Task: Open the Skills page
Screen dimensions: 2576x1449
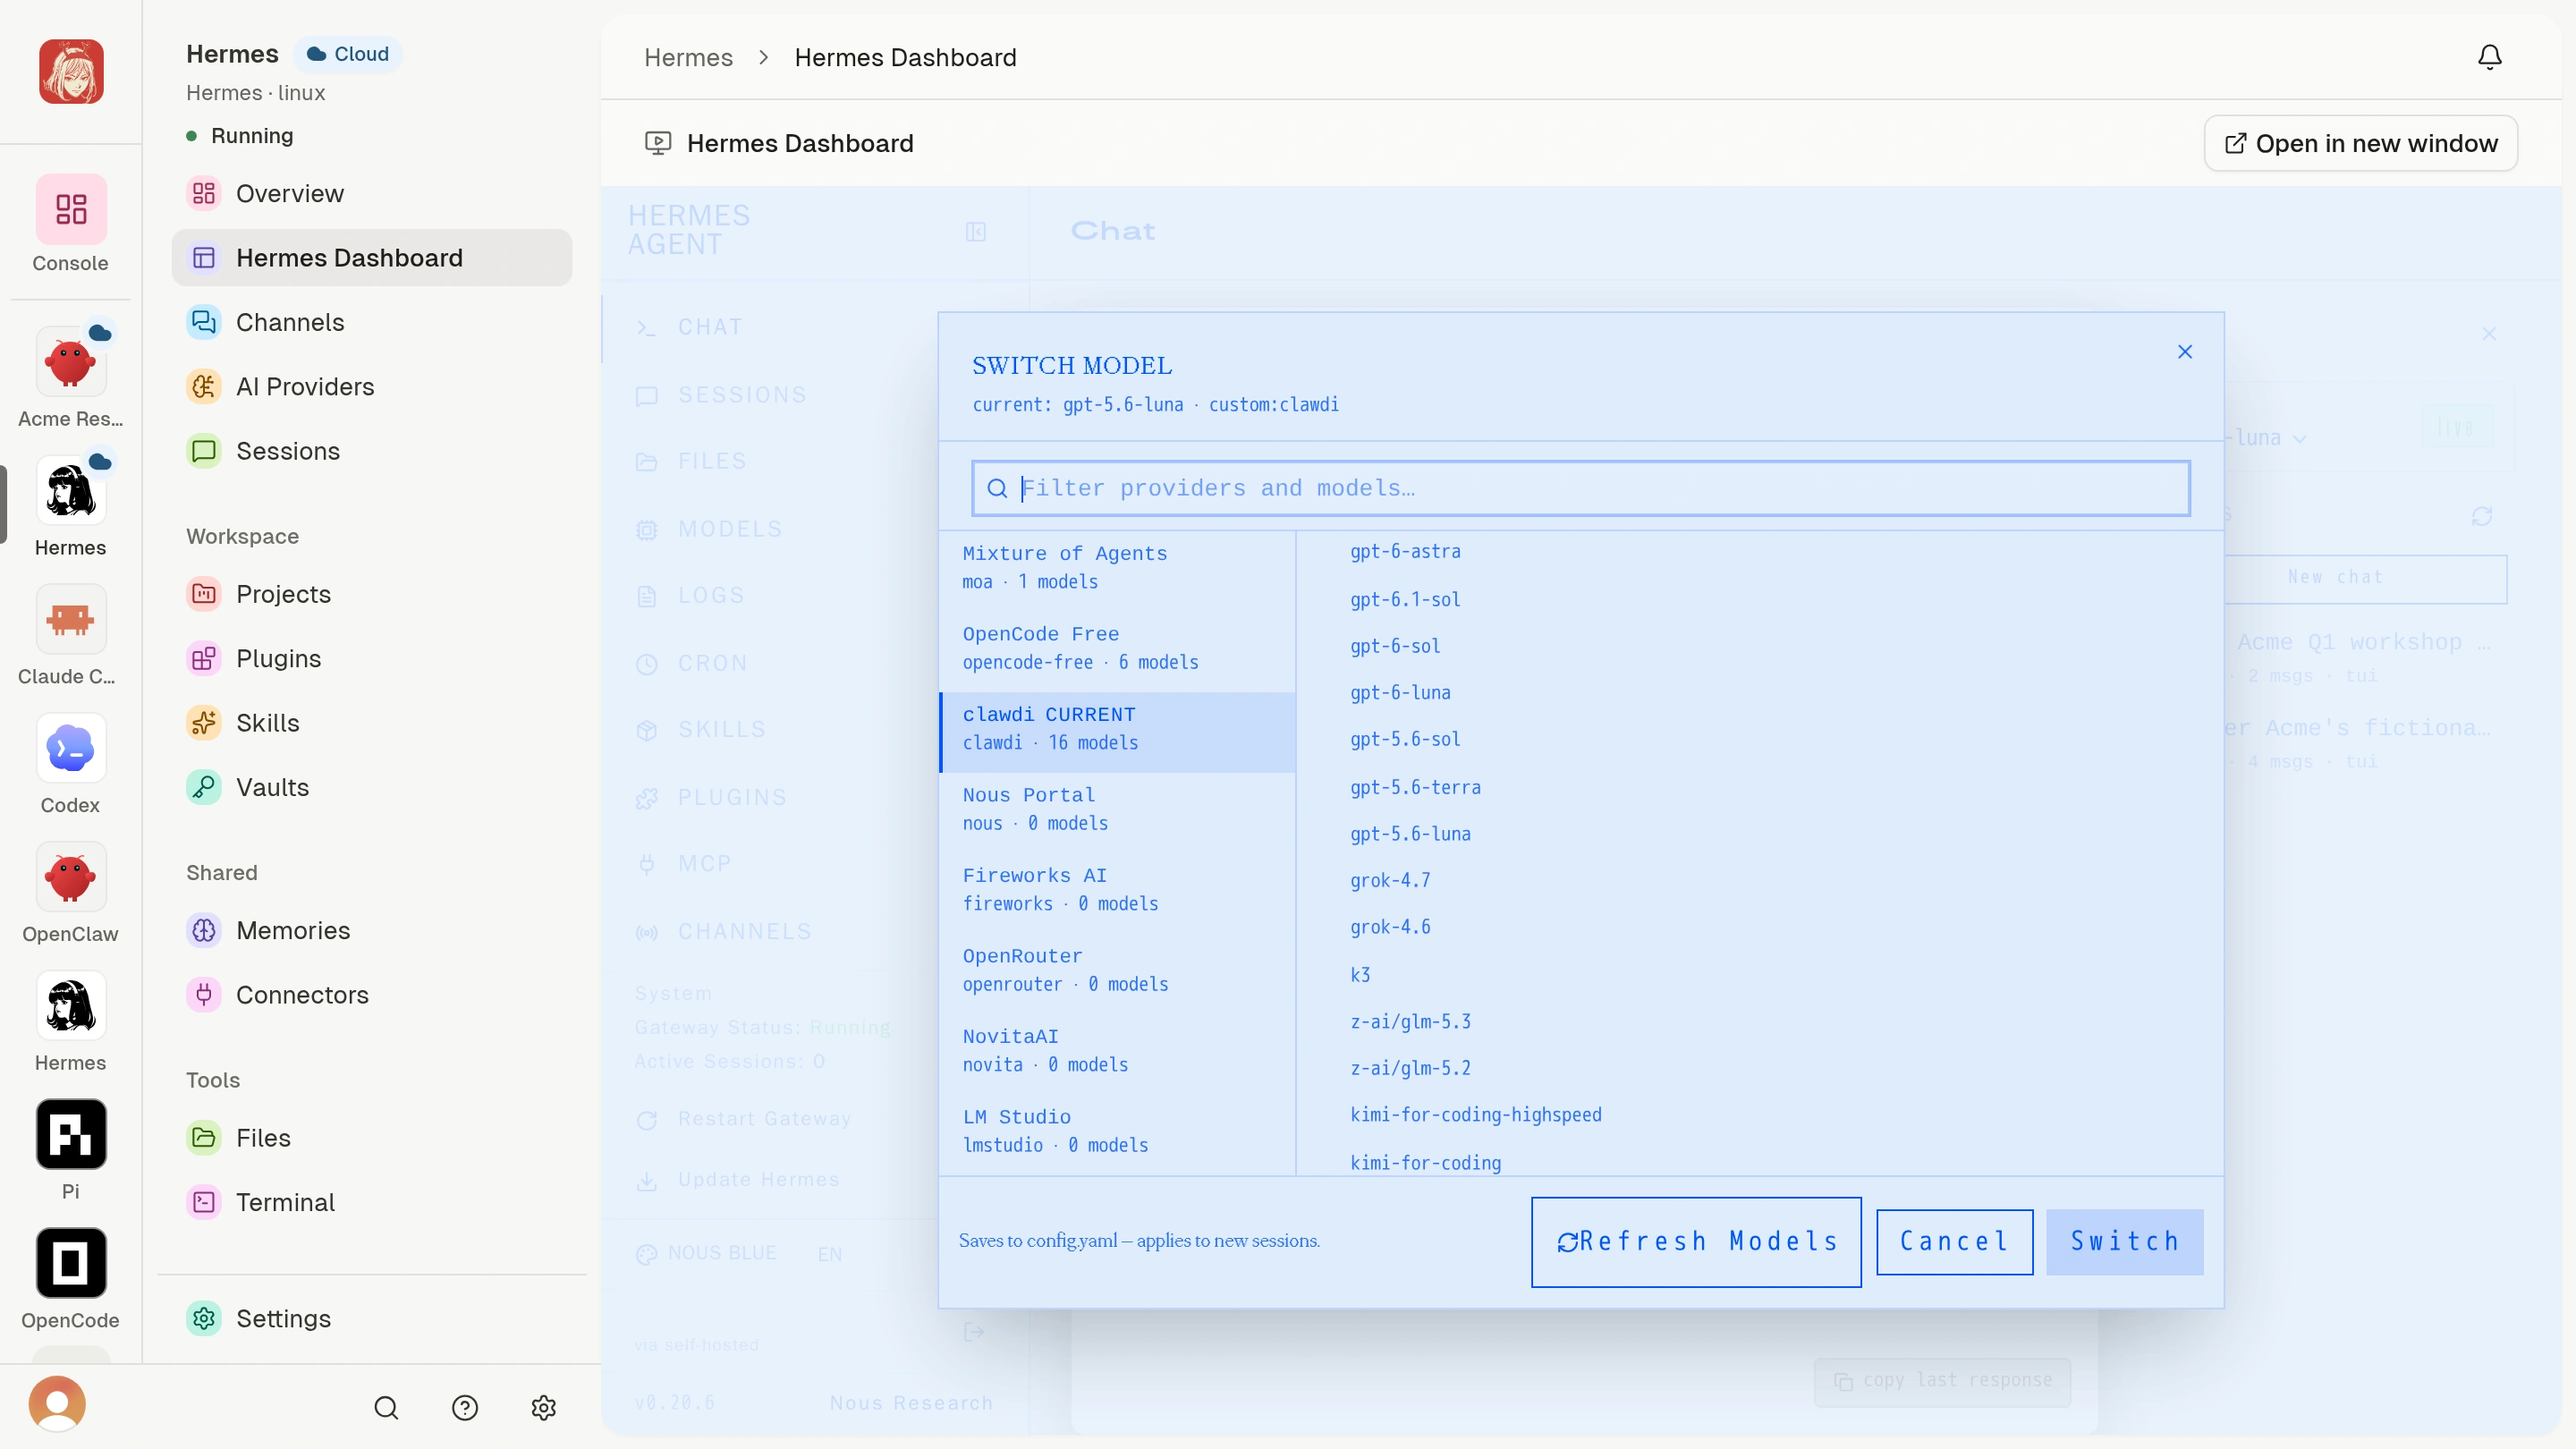Action: point(372,723)
